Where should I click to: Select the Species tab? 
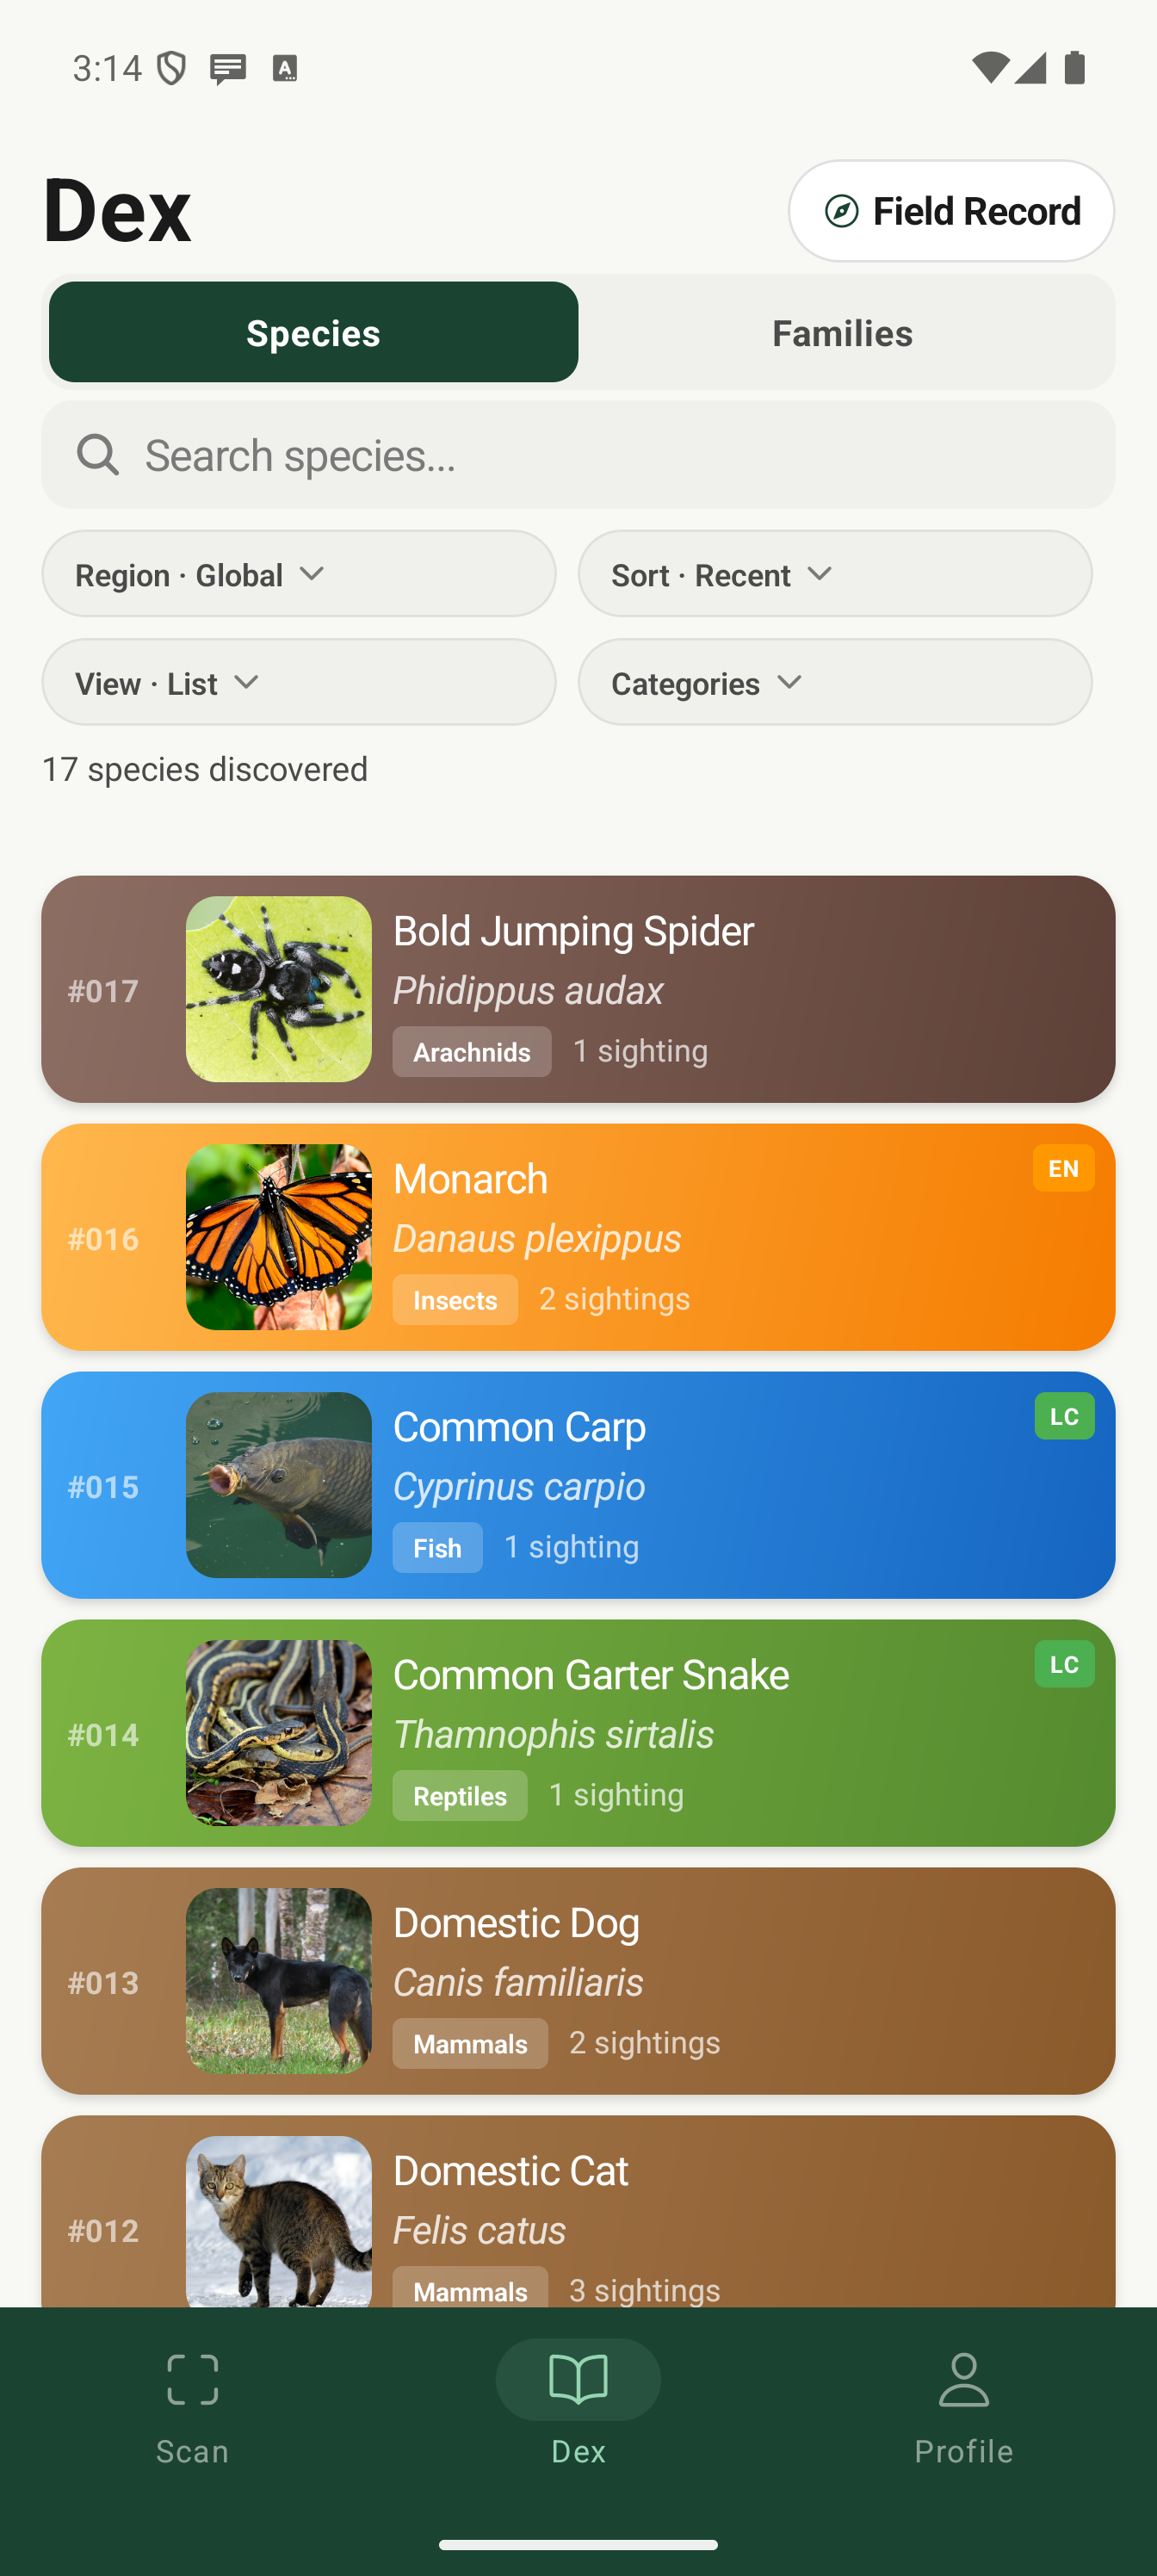tap(313, 332)
